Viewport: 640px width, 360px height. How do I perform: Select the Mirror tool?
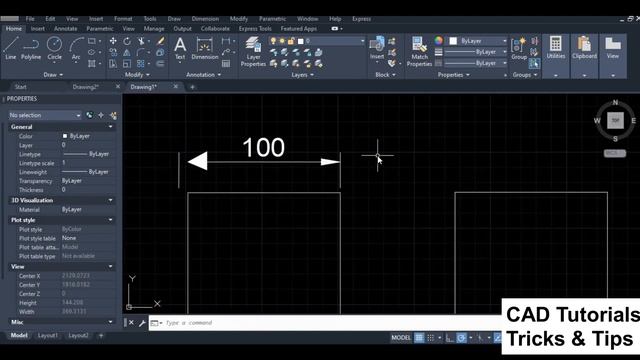coord(127,52)
